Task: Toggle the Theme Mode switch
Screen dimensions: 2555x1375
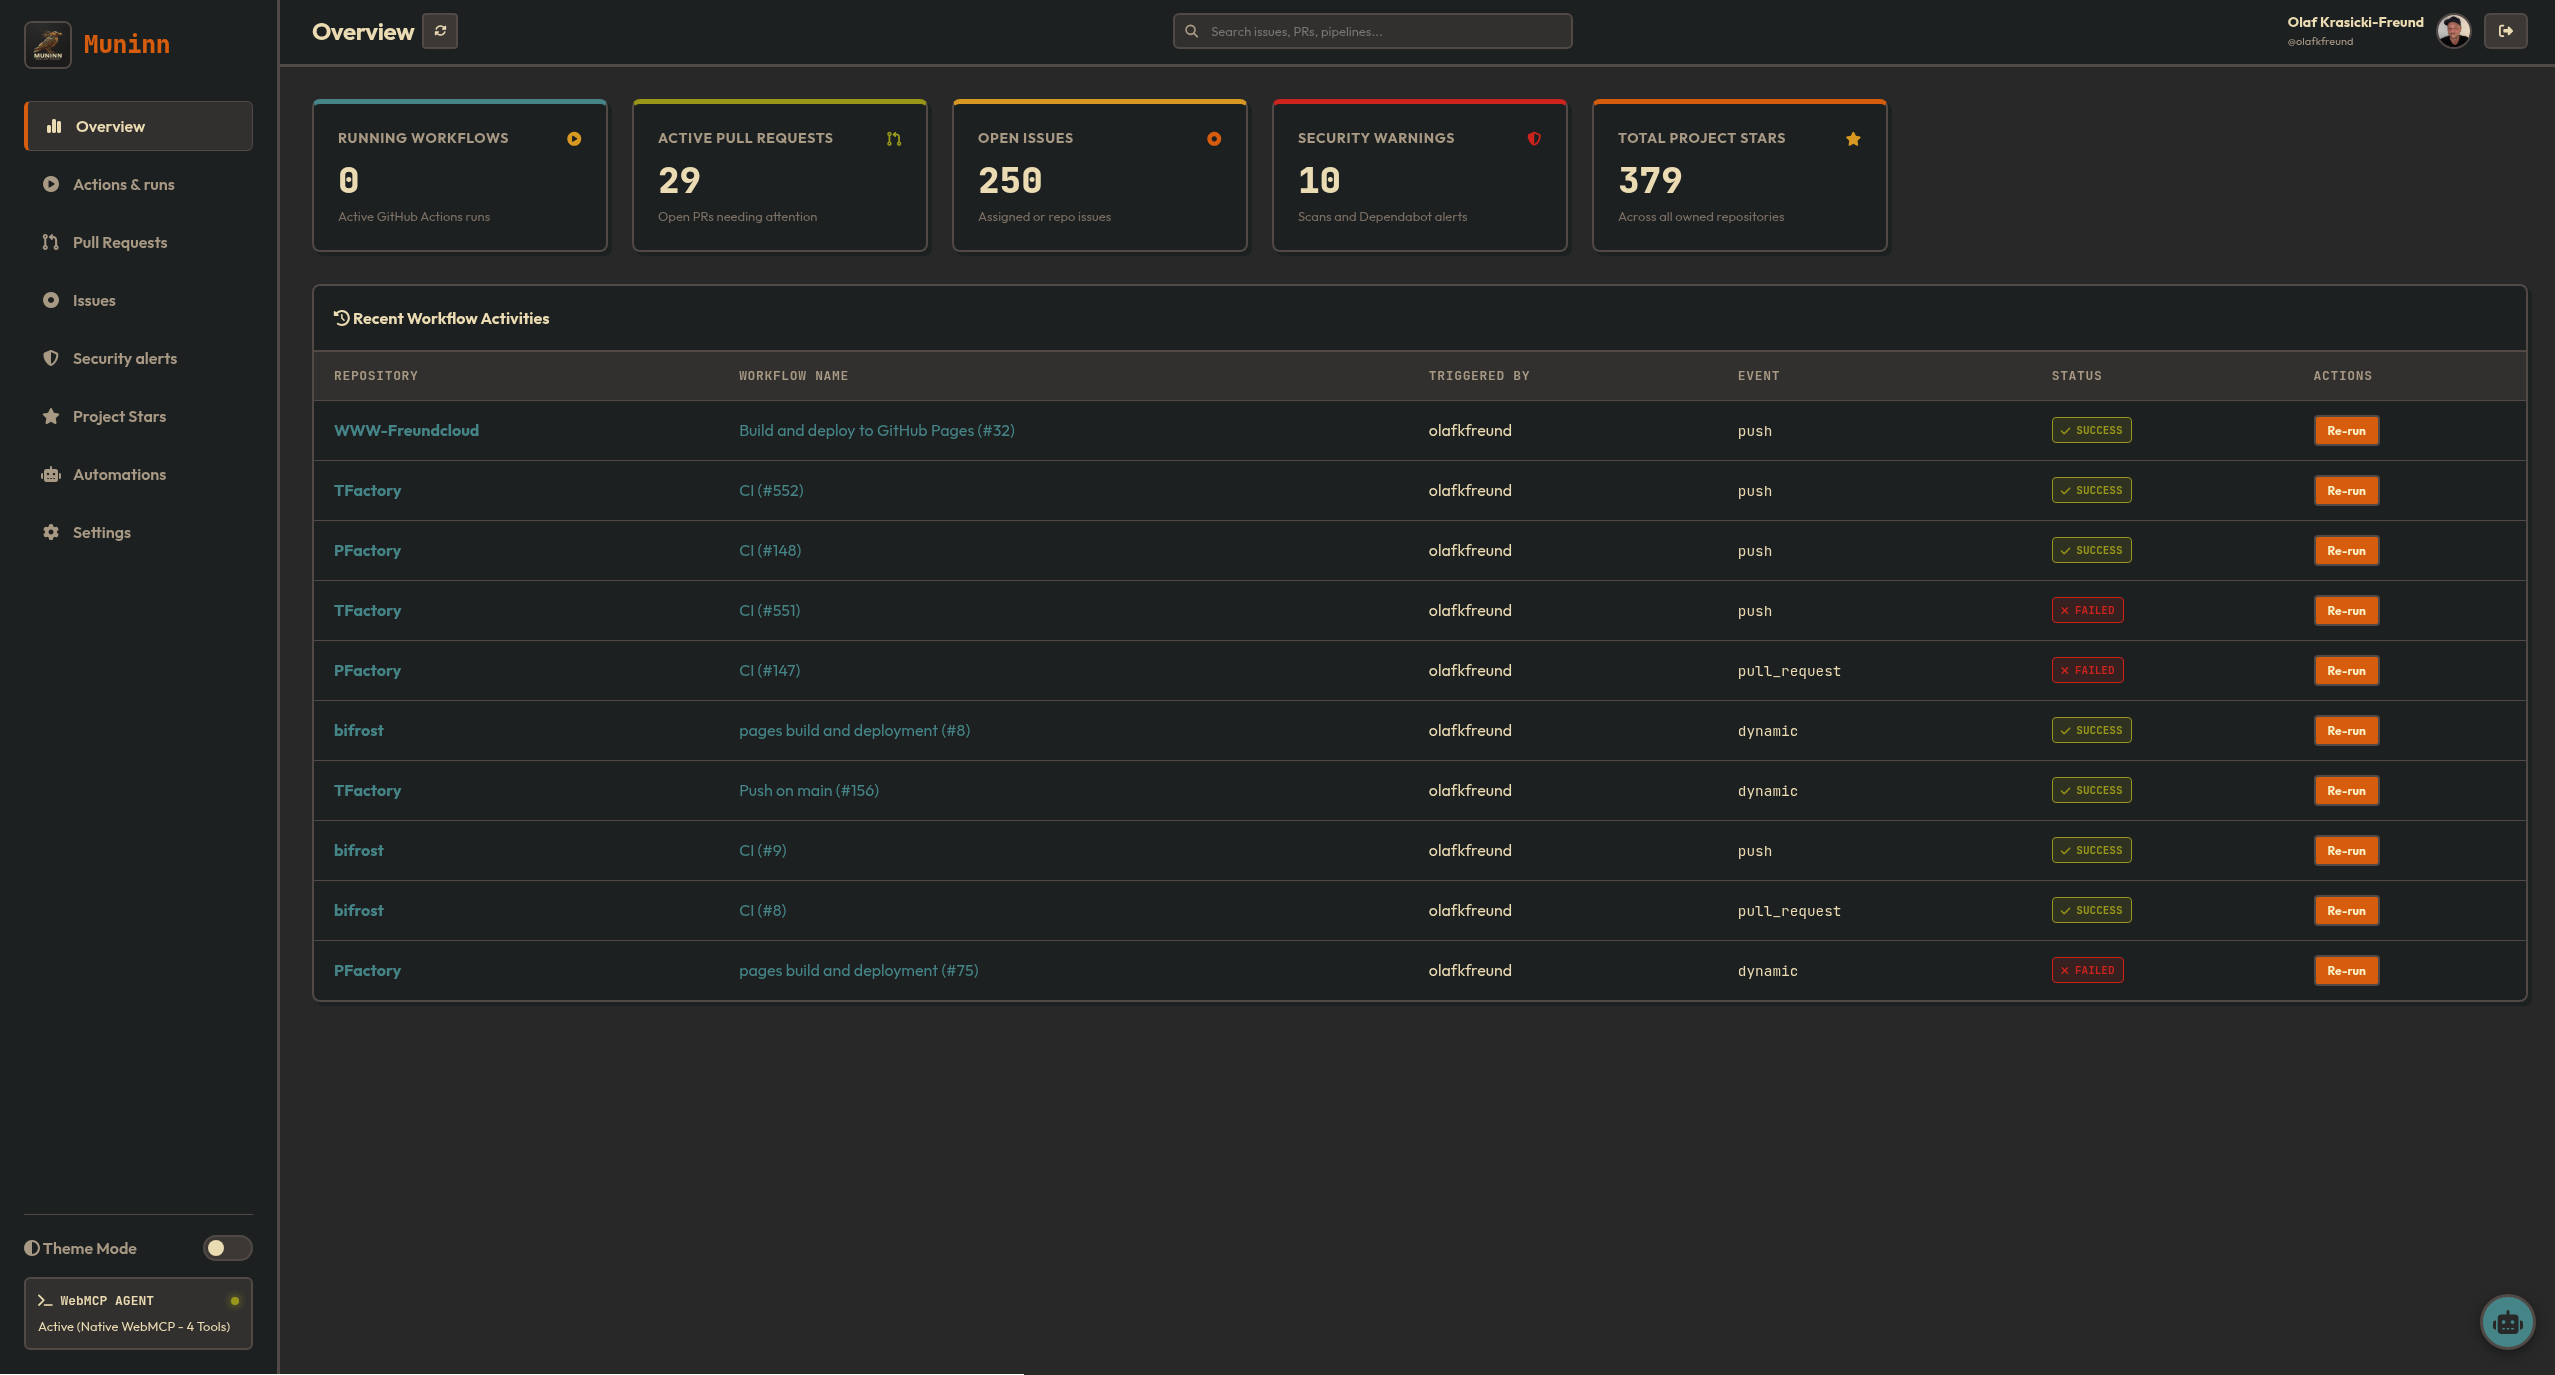Action: pyautogui.click(x=227, y=1248)
